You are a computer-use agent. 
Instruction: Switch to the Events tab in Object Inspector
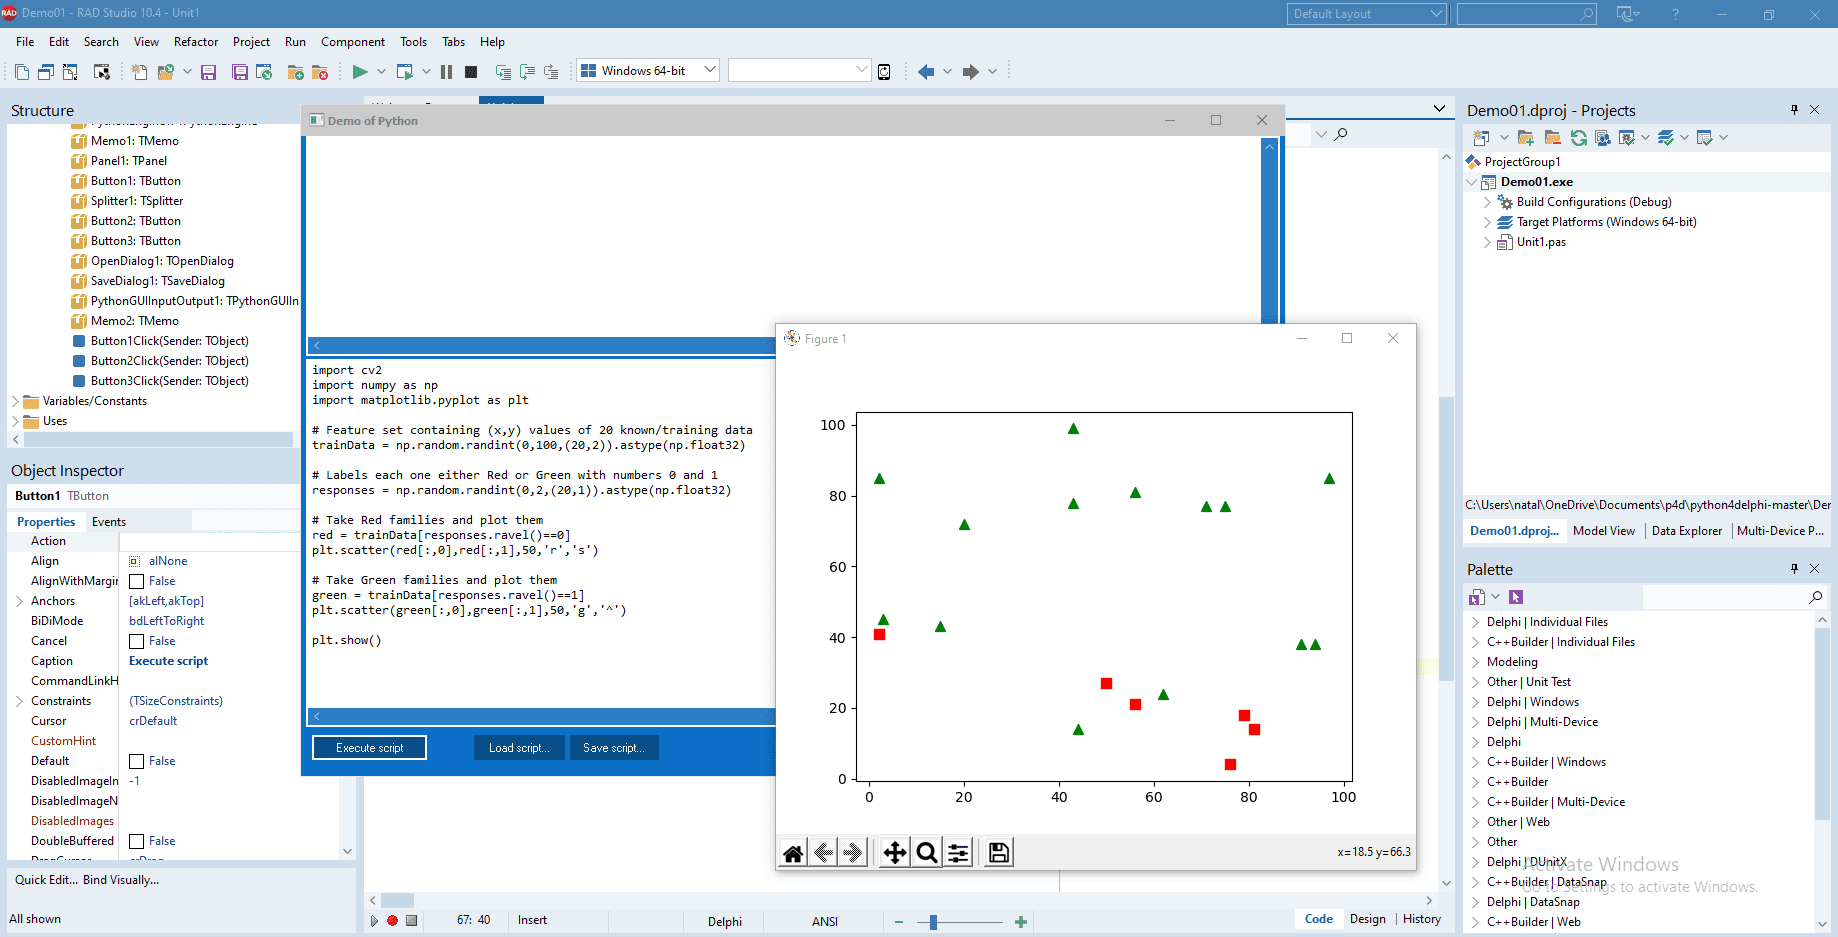(x=109, y=522)
